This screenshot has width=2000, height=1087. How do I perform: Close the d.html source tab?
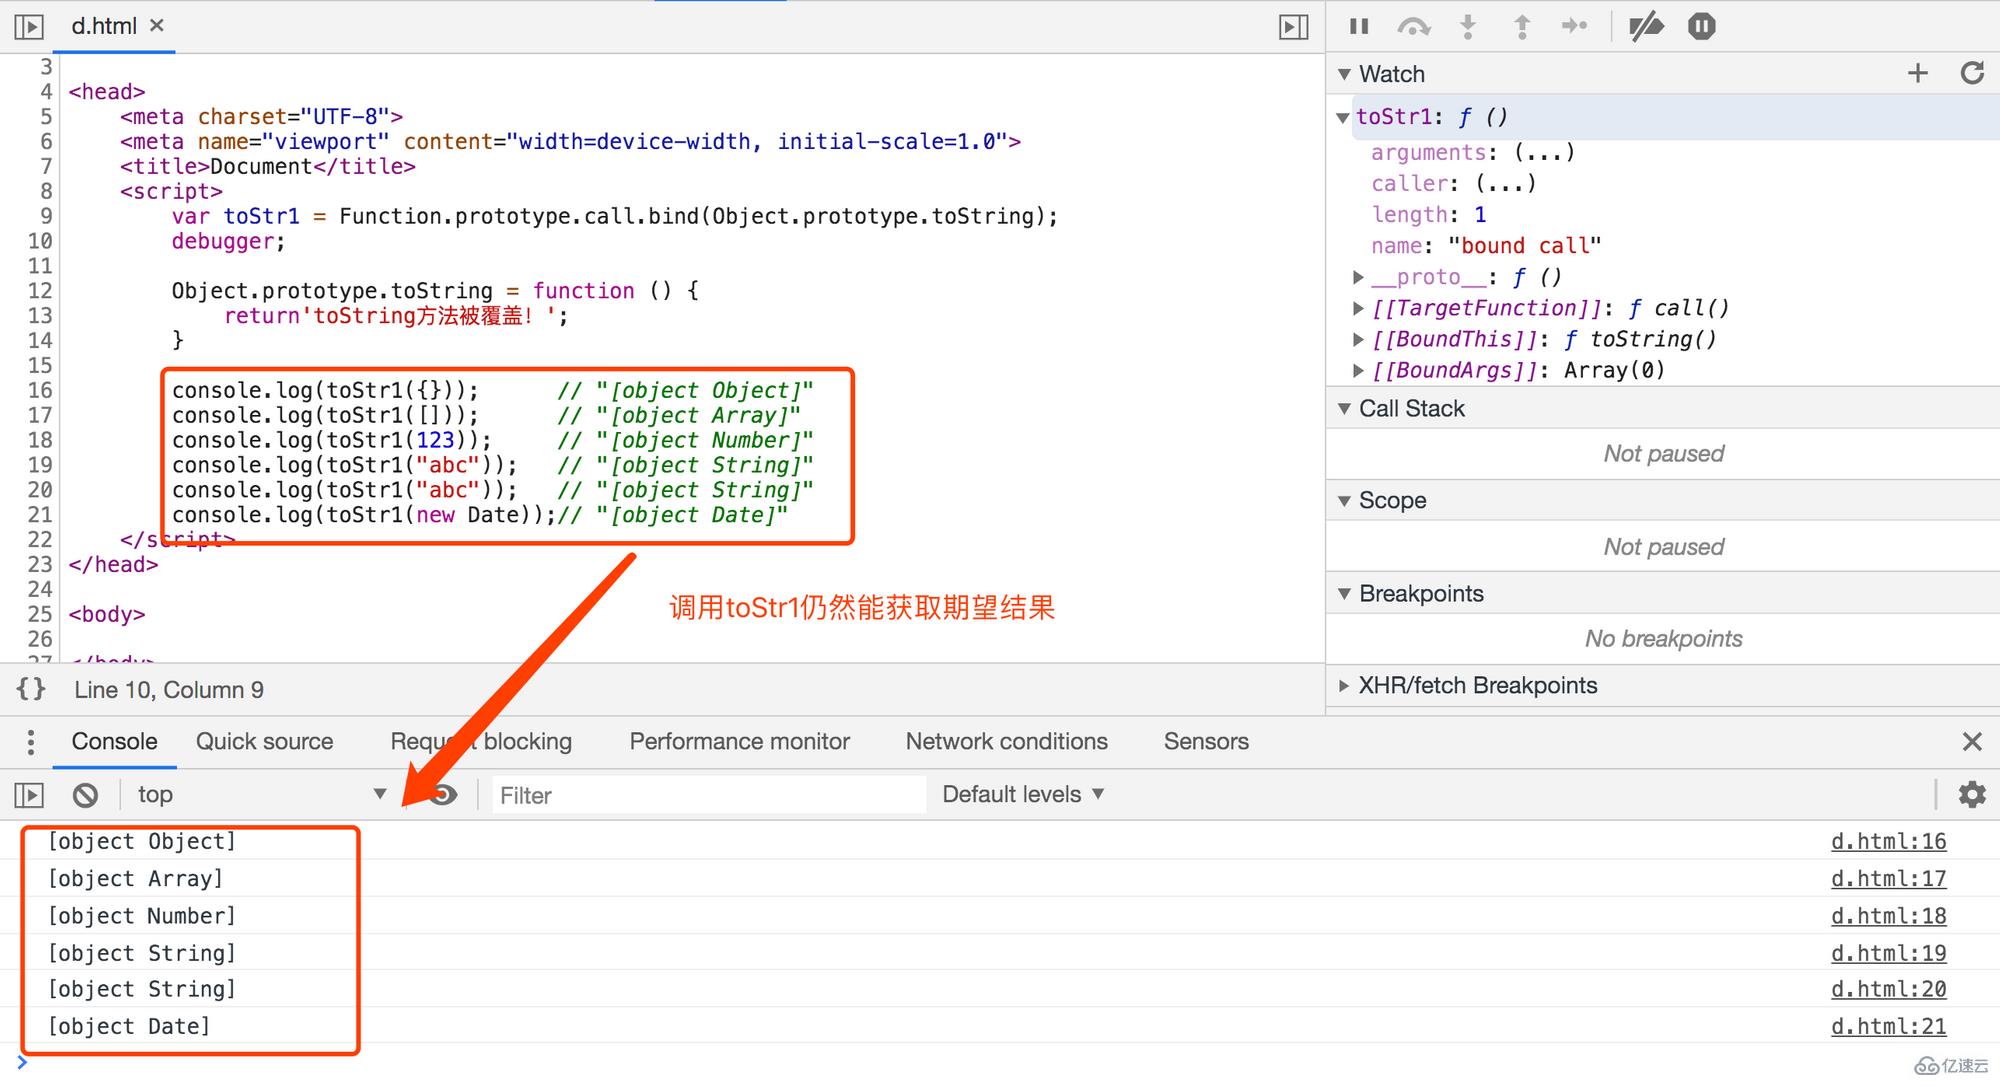click(157, 25)
